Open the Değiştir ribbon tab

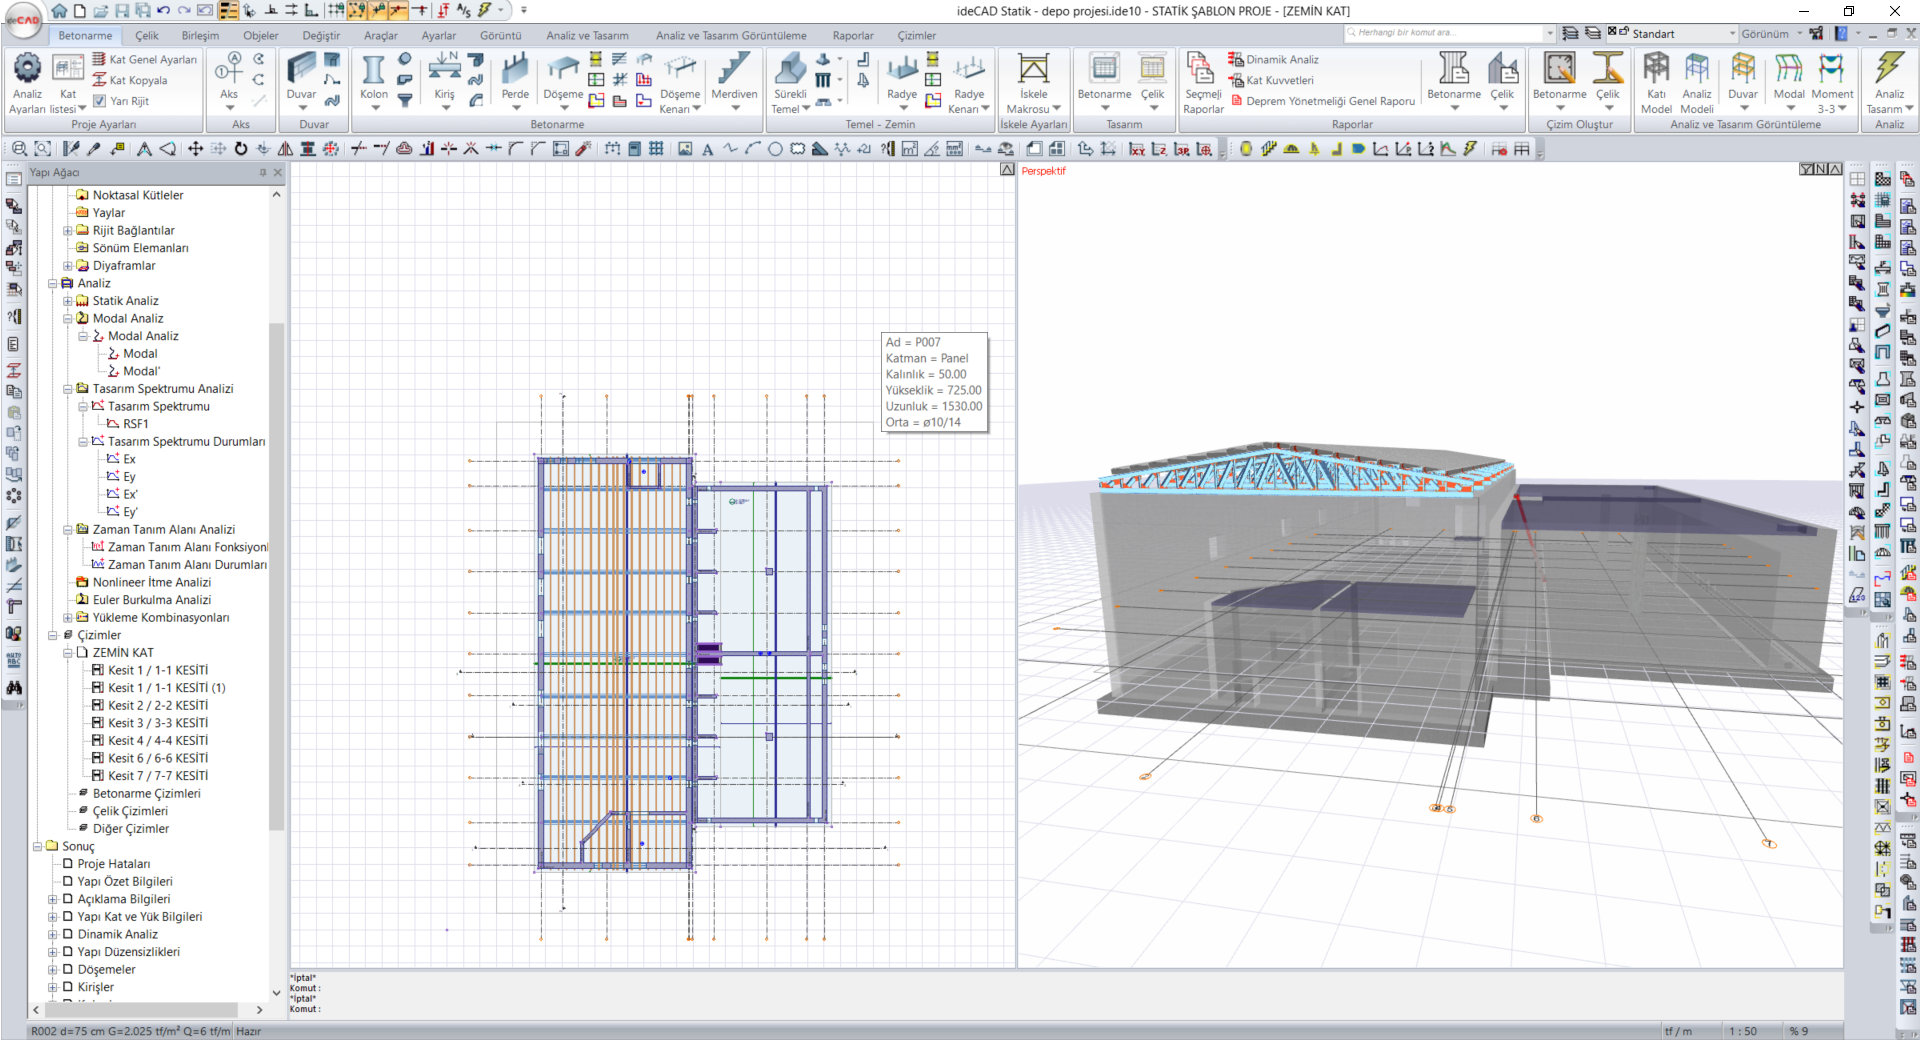[321, 35]
